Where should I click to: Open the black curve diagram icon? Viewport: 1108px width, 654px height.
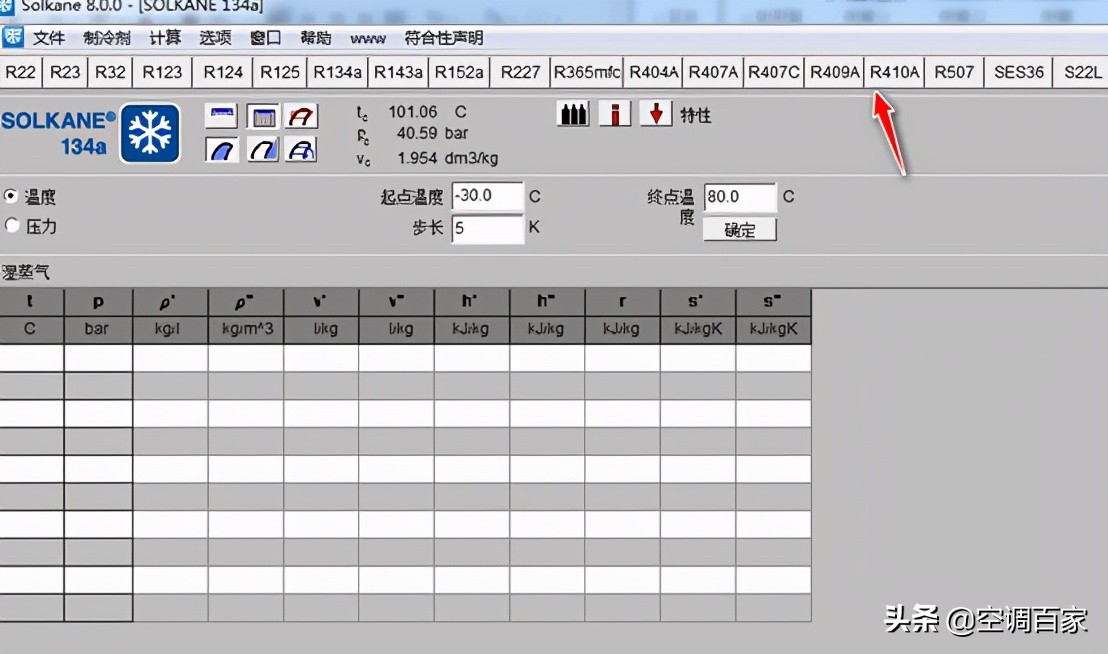click(x=263, y=149)
